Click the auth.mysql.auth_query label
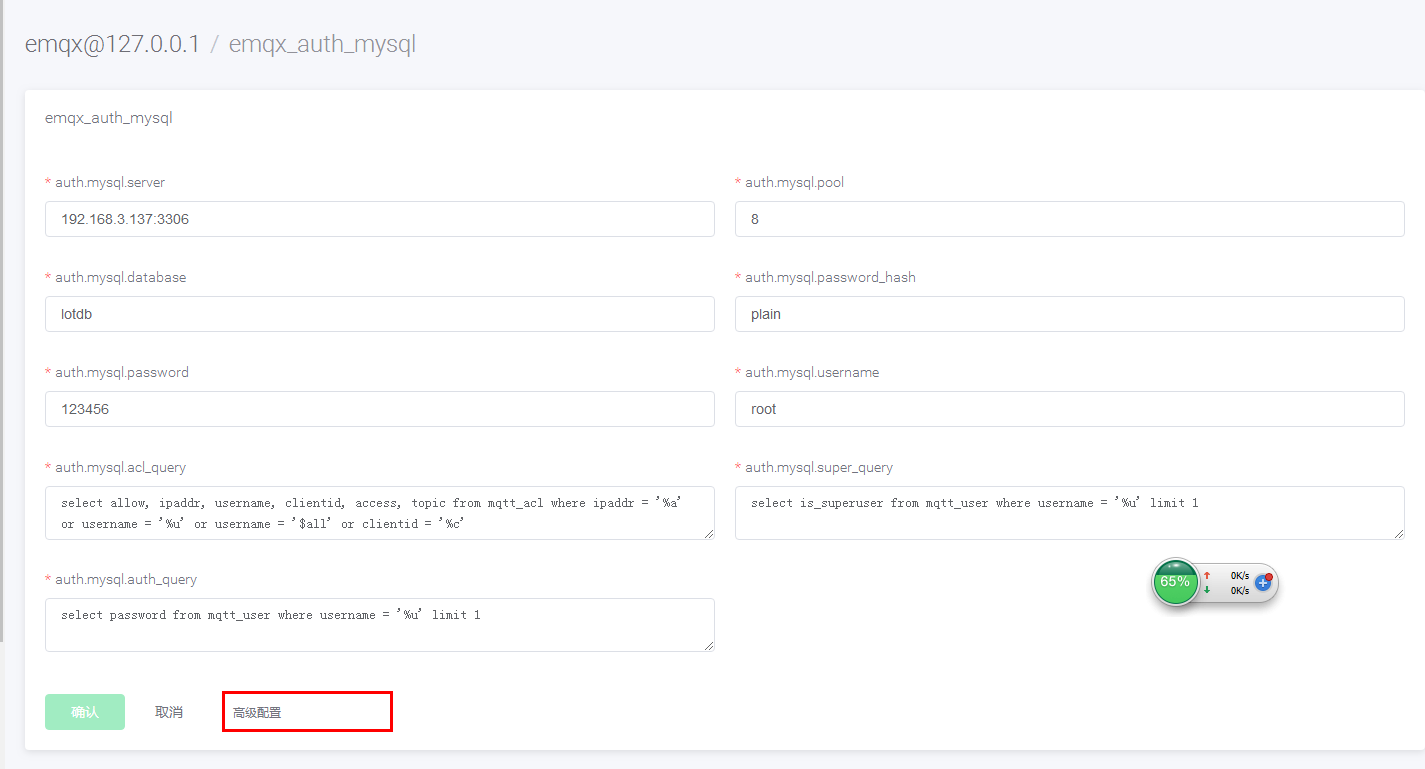 pos(126,579)
